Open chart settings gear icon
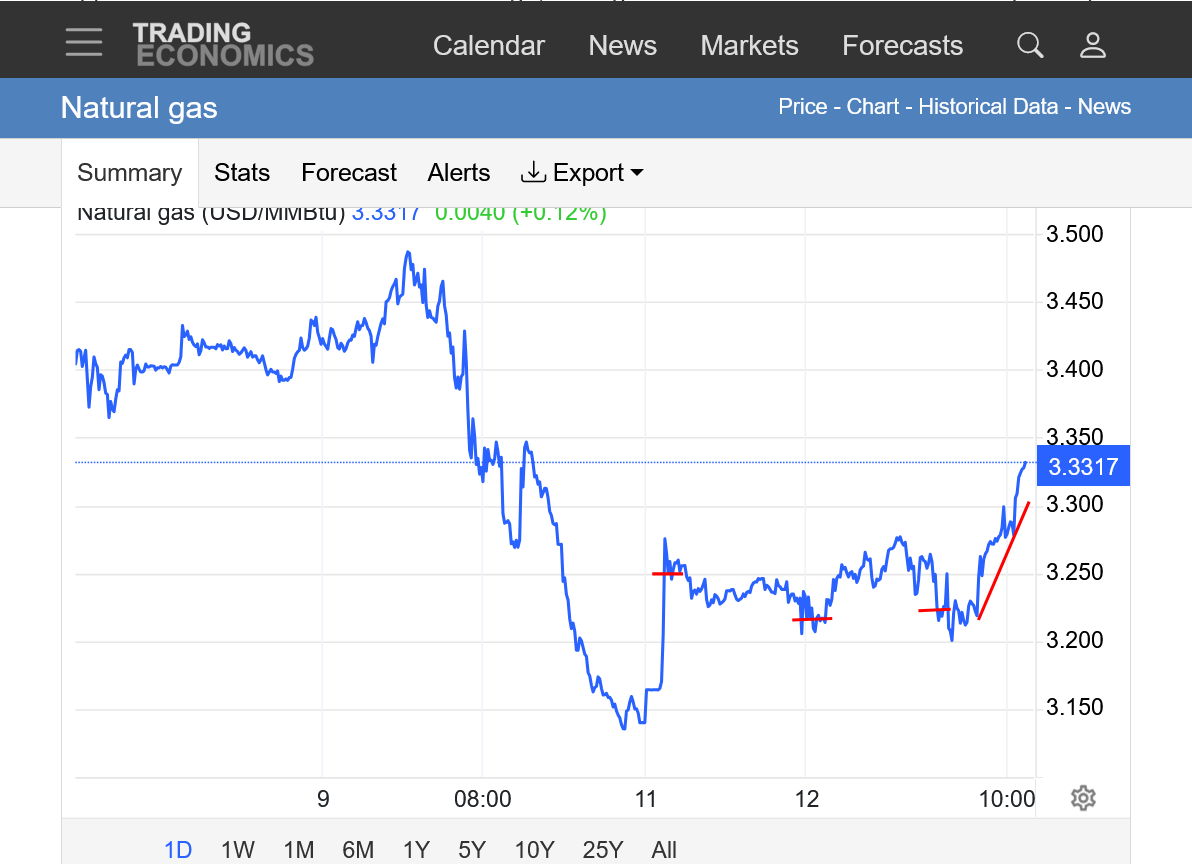Viewport: 1192px width, 864px height. [x=1083, y=798]
